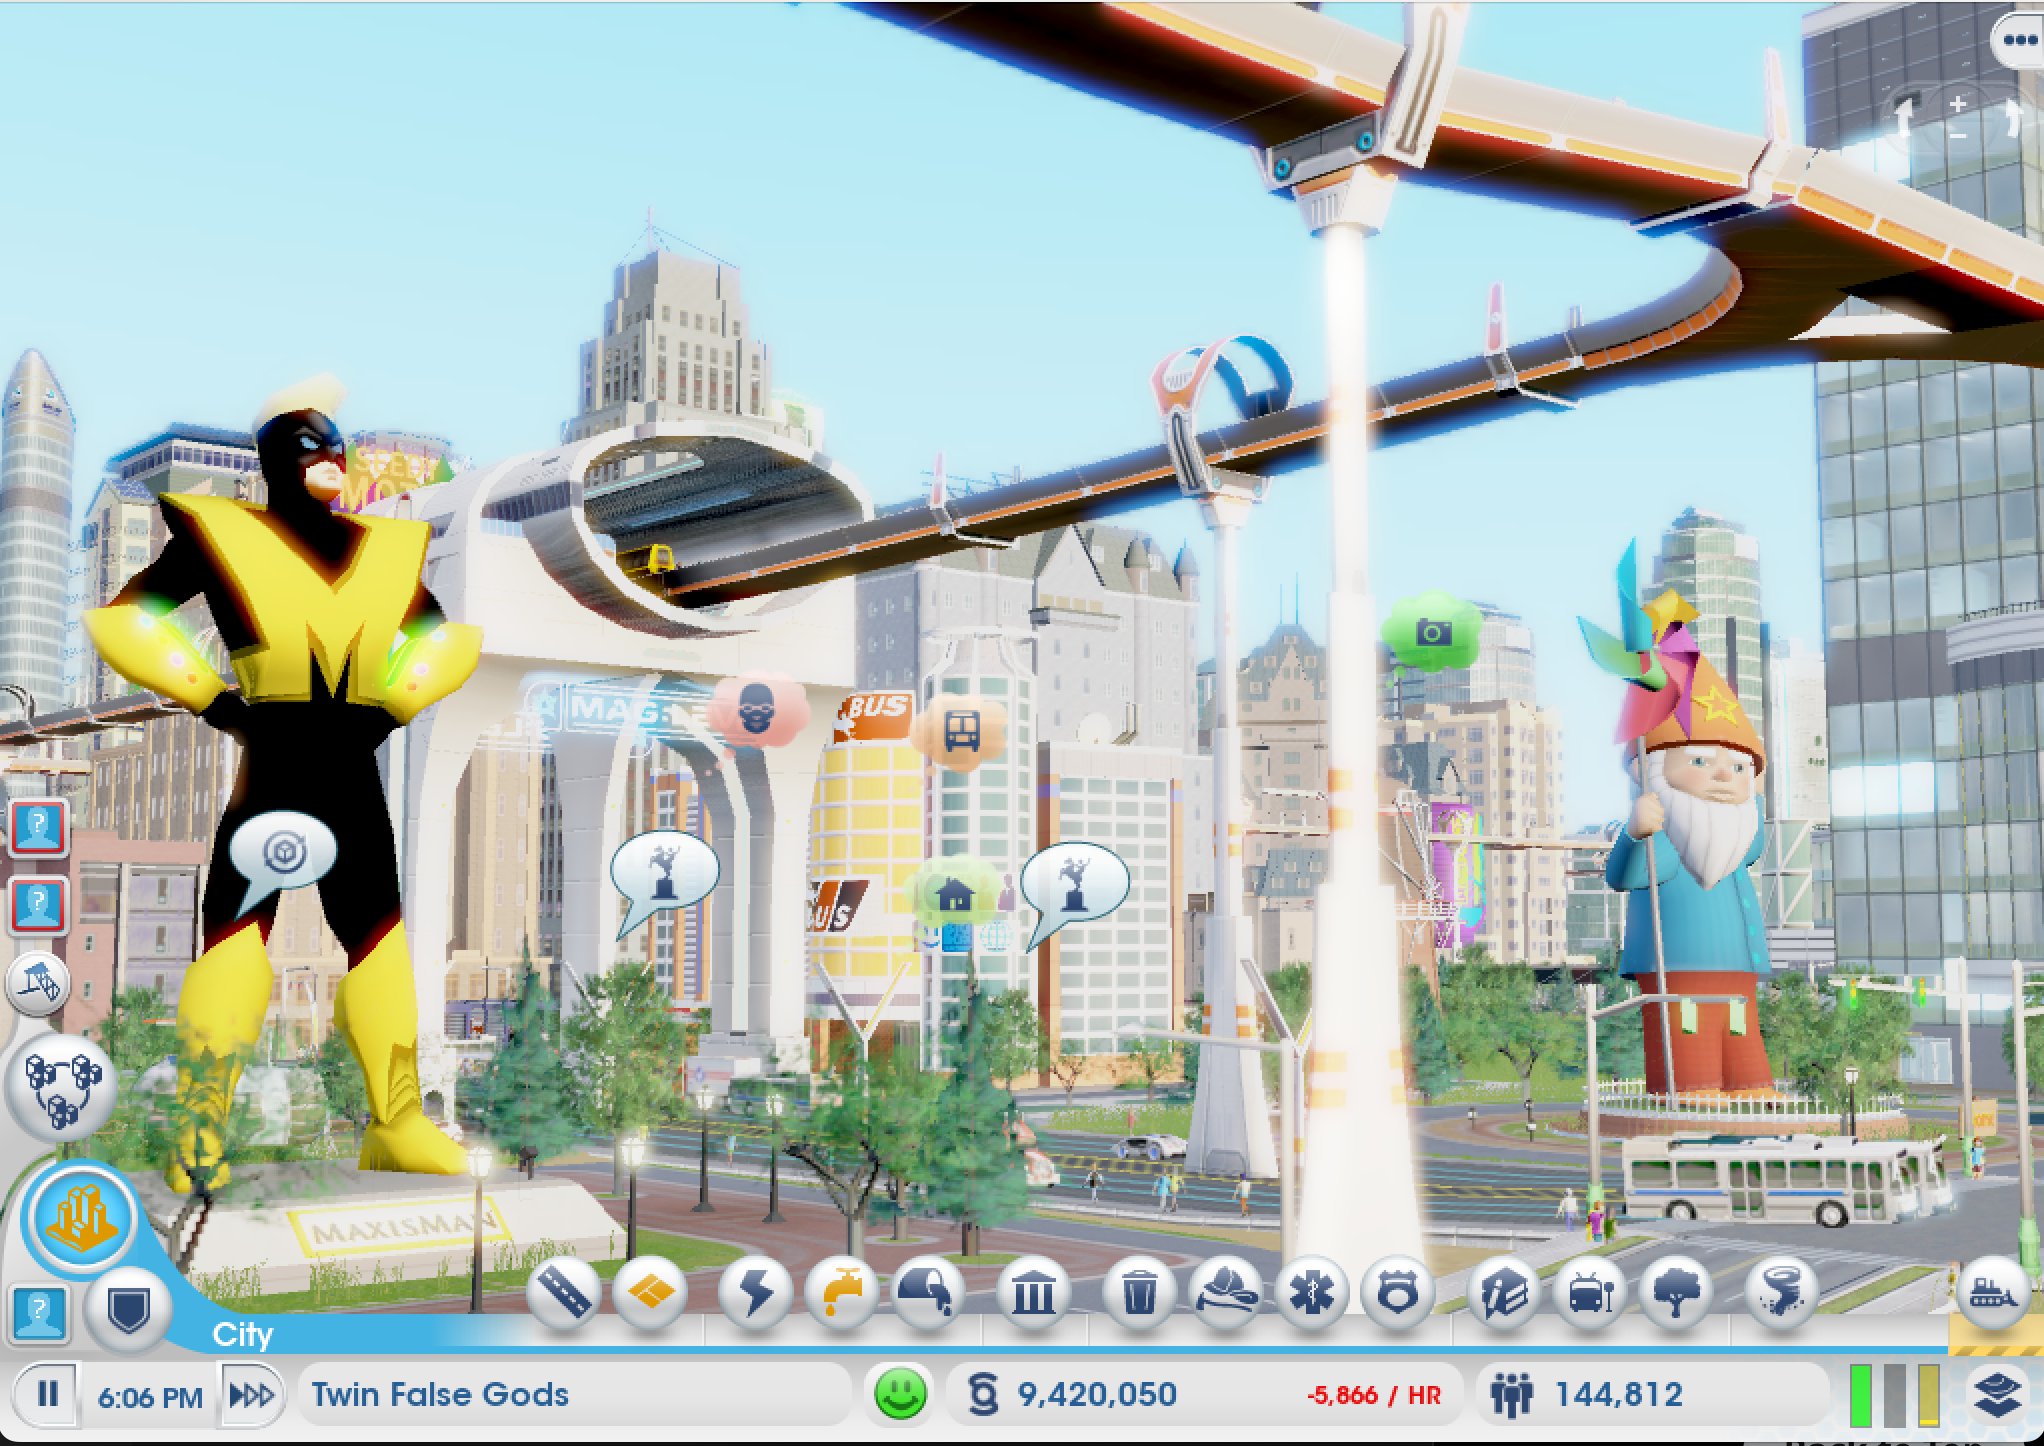
Task: Click the green residential demand bar
Action: click(1860, 1395)
